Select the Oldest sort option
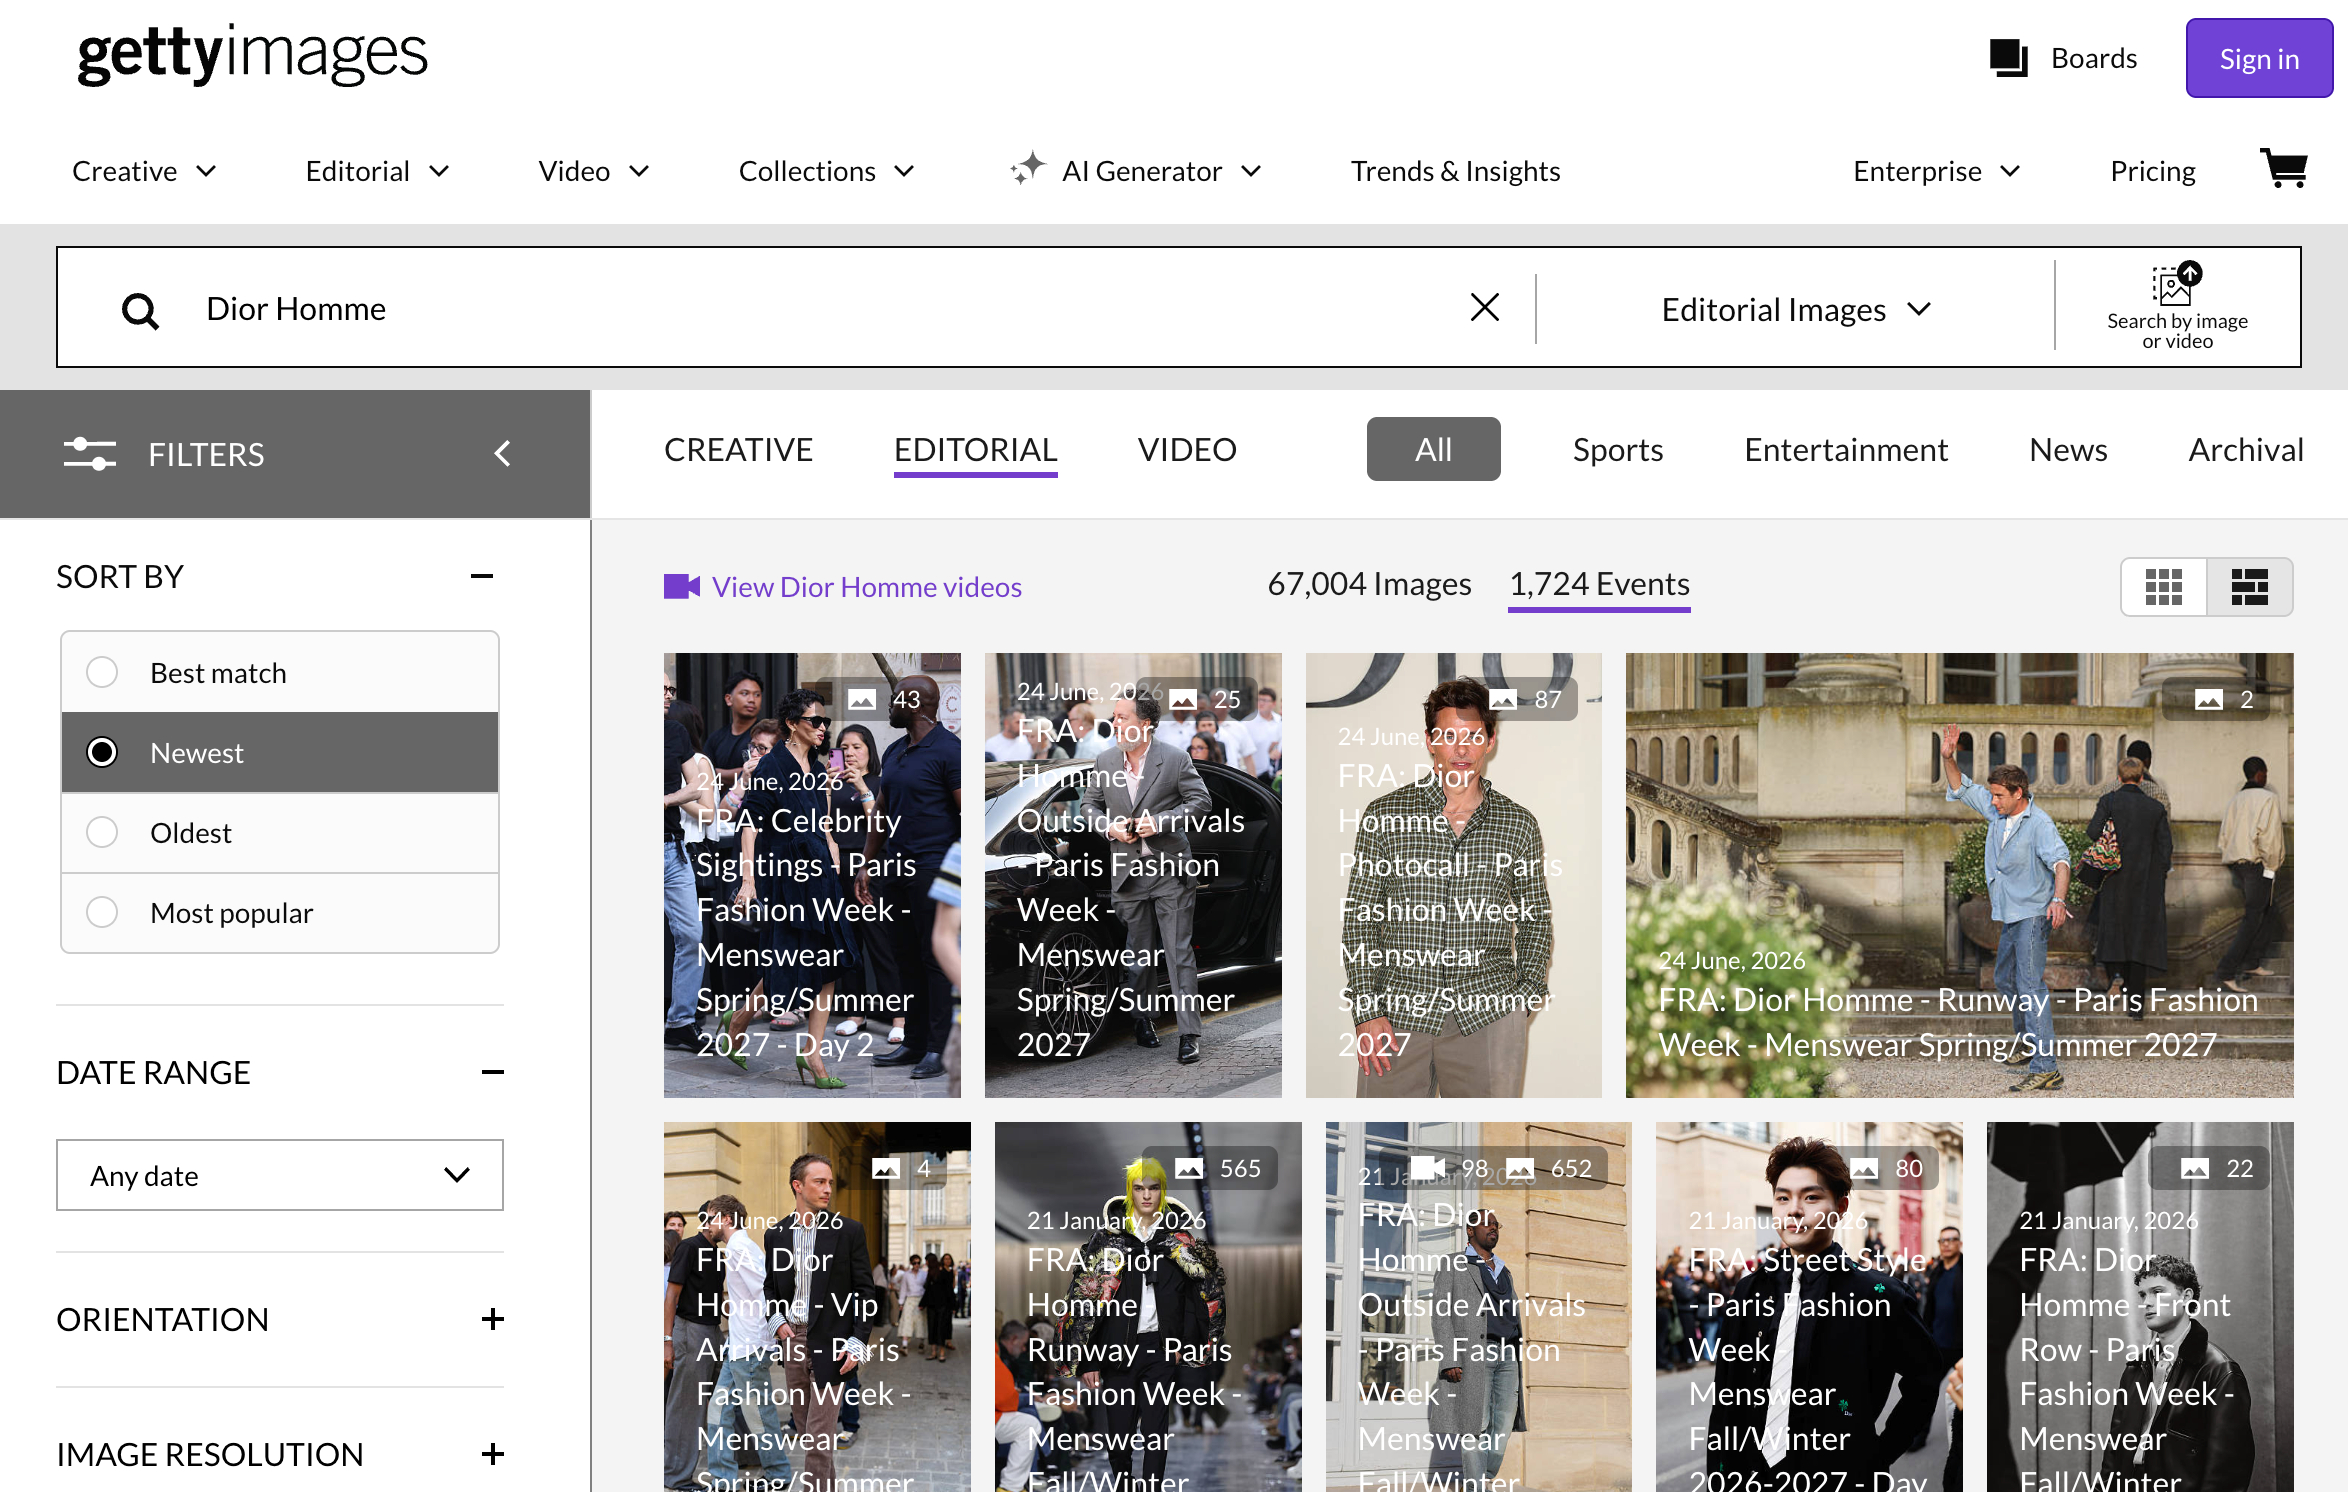2348x1492 pixels. coord(280,833)
